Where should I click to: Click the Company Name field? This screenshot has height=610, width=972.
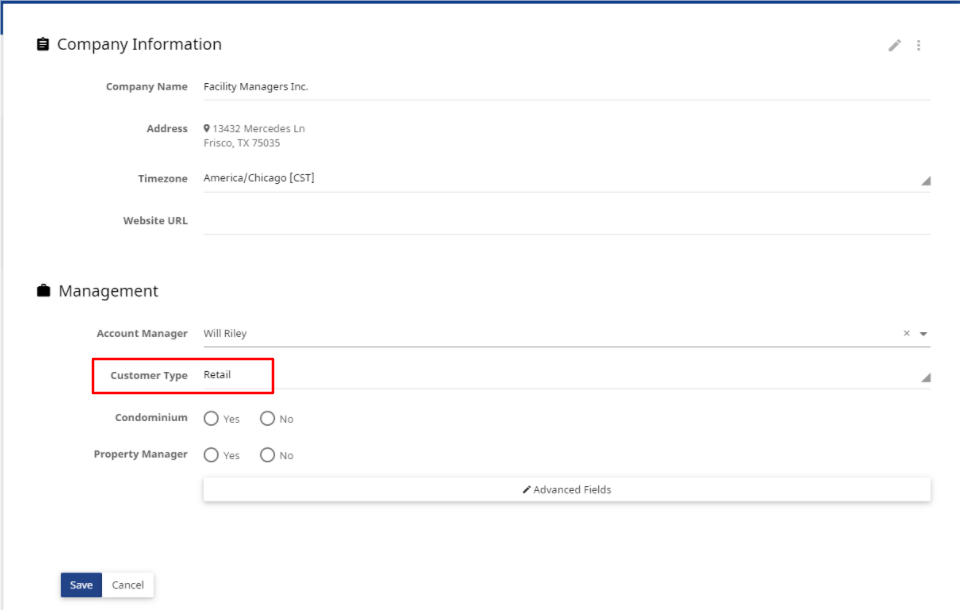567,87
